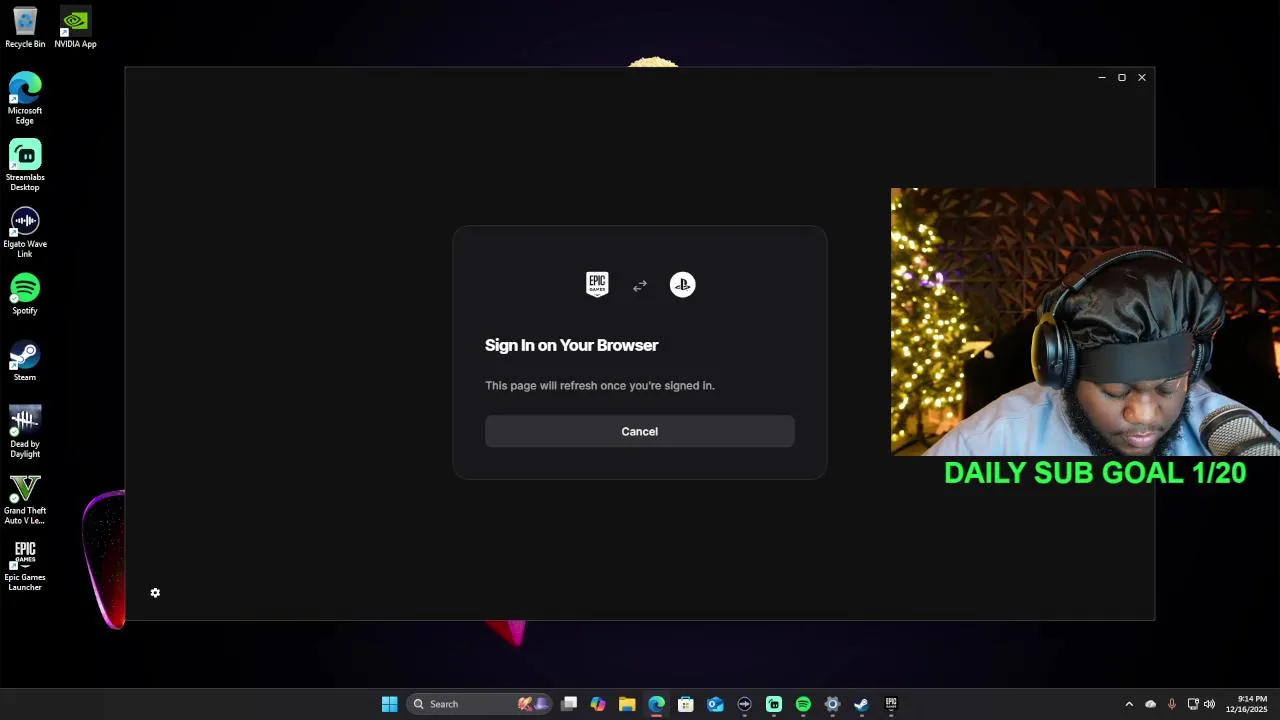Viewport: 1280px width, 720px height.
Task: Switch to Streamlabs on taskbar
Action: (774, 704)
